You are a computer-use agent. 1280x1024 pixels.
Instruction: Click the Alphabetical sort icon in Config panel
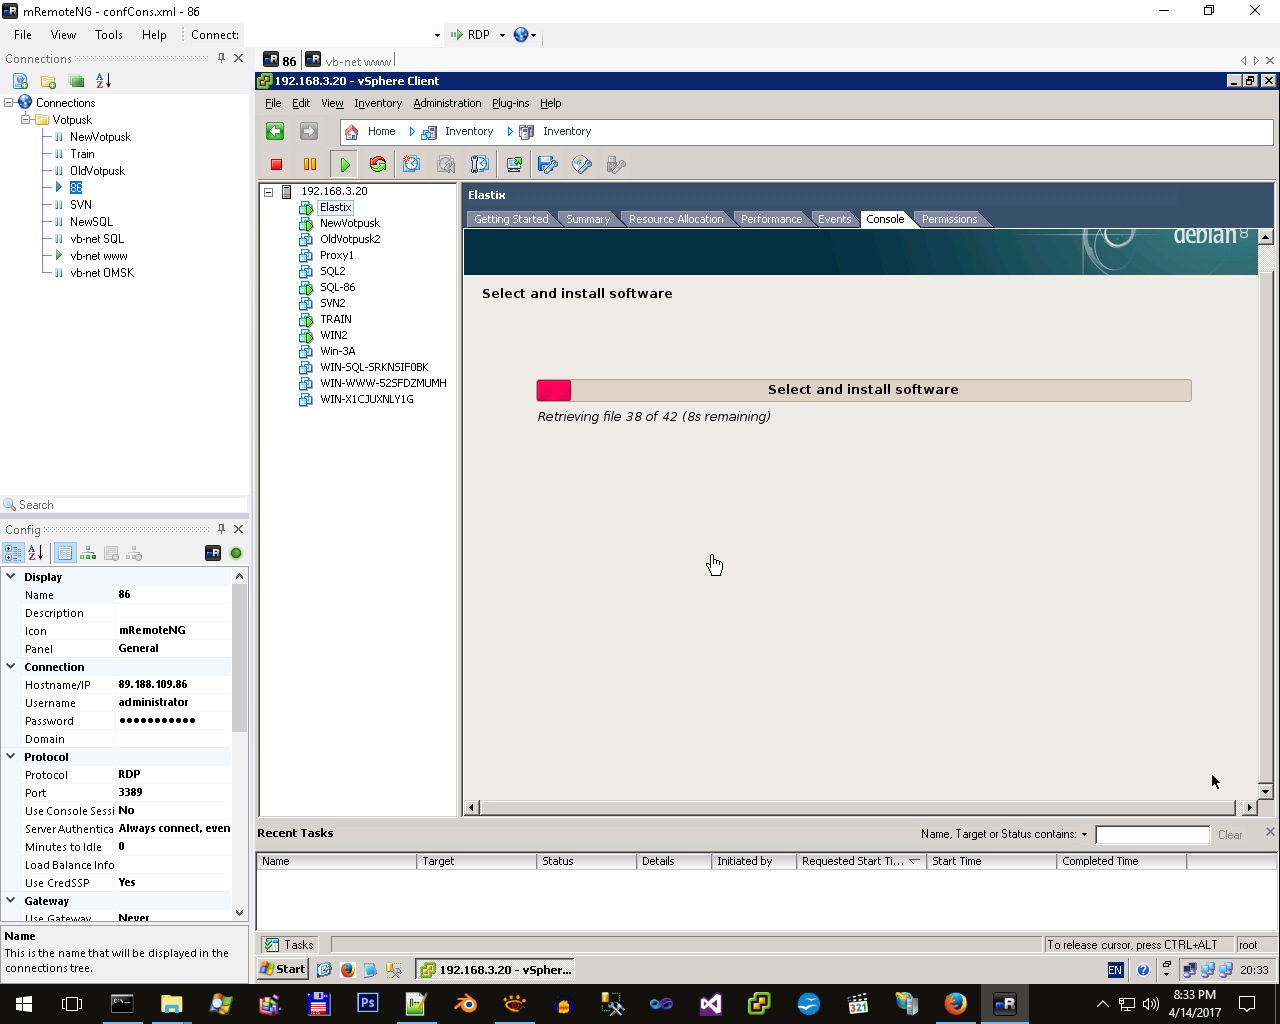36,553
